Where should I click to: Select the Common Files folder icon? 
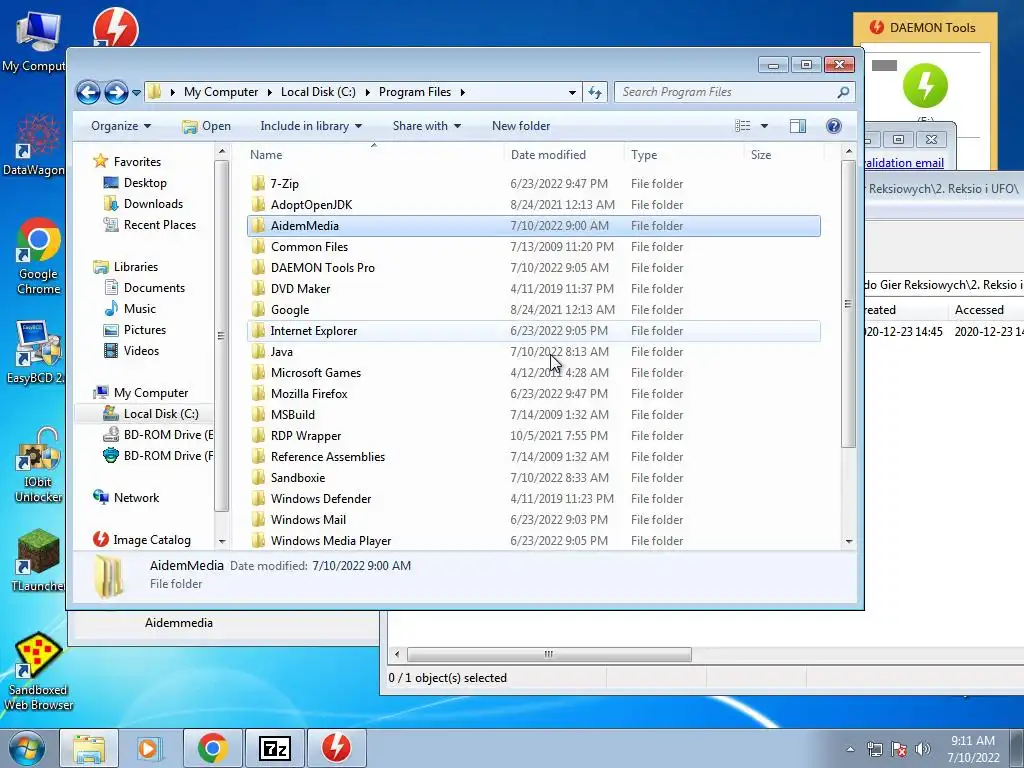[x=259, y=247]
